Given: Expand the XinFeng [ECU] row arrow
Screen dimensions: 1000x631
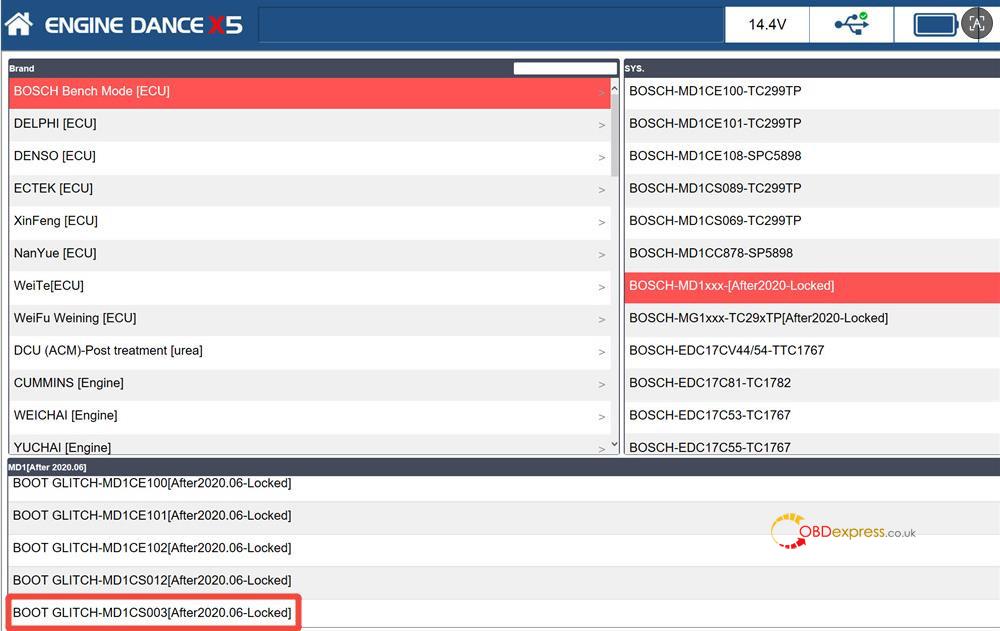Looking at the screenshot, I should pyautogui.click(x=601, y=223).
